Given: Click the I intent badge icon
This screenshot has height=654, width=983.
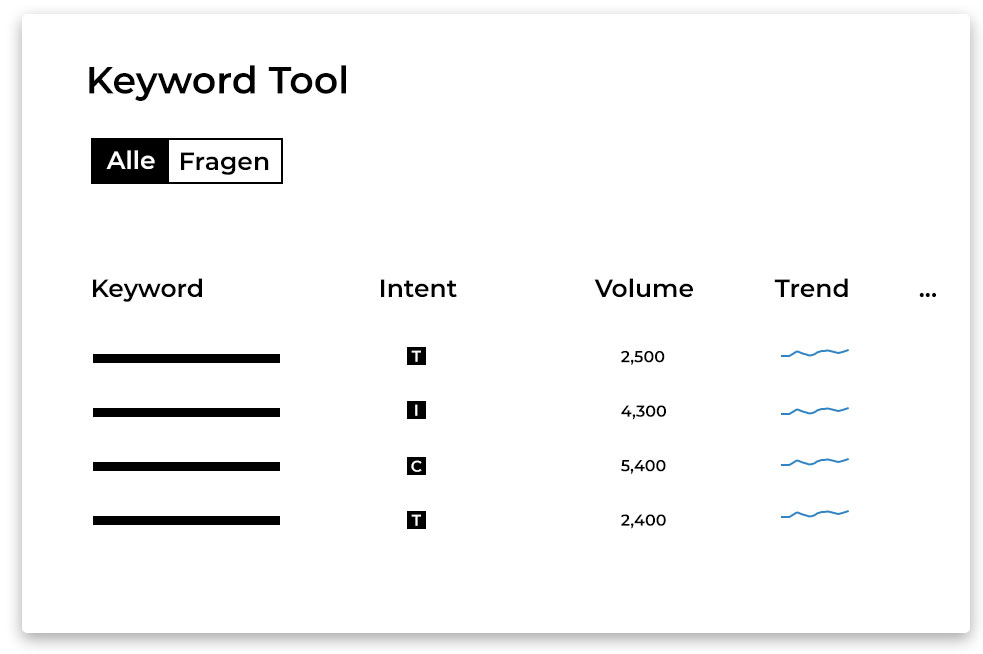Looking at the screenshot, I should point(416,411).
